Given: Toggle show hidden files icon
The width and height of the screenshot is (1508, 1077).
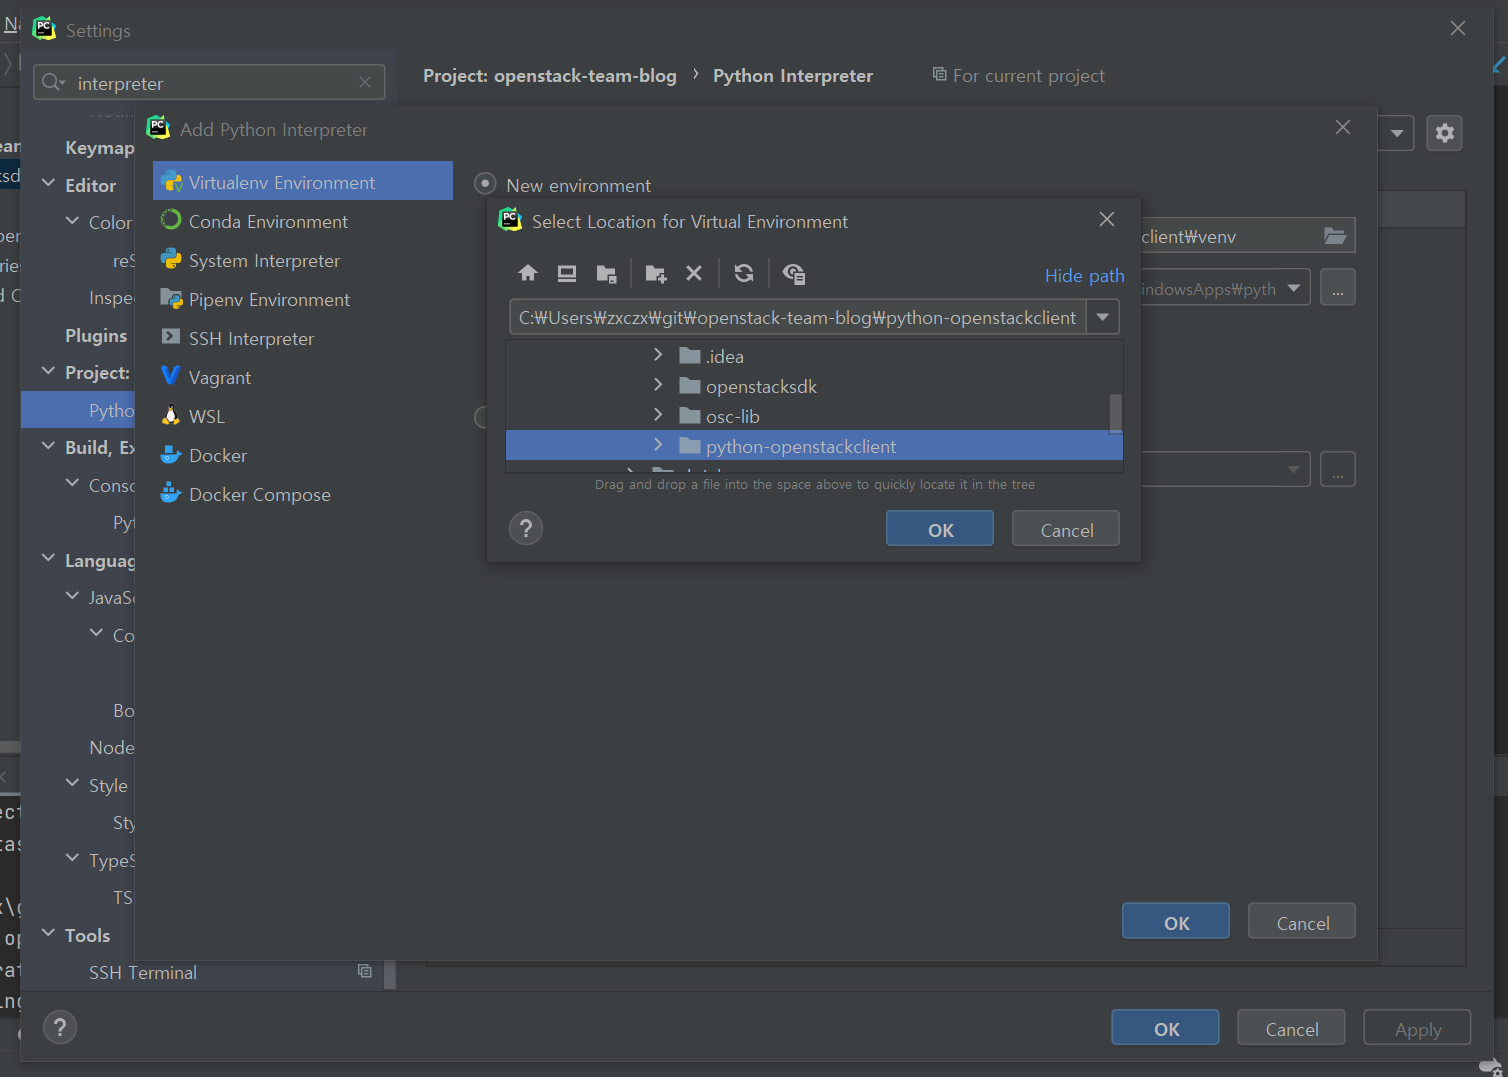Looking at the screenshot, I should [x=794, y=273].
